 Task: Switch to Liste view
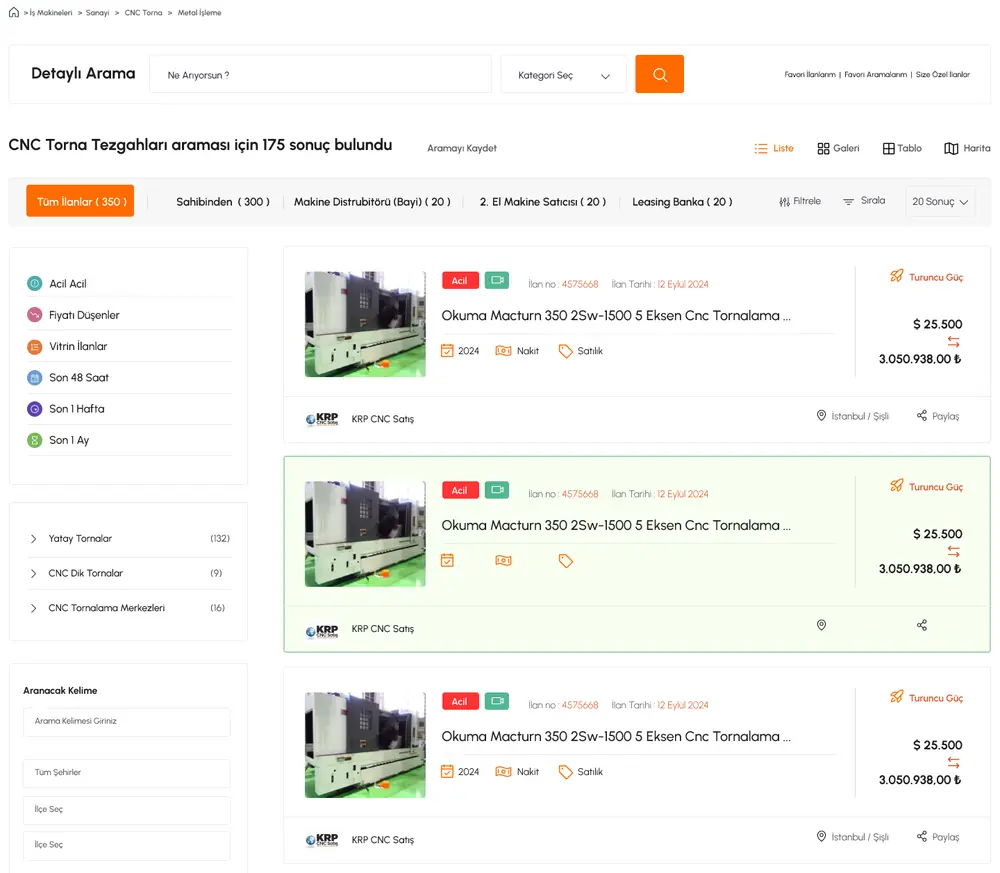pyautogui.click(x=774, y=148)
